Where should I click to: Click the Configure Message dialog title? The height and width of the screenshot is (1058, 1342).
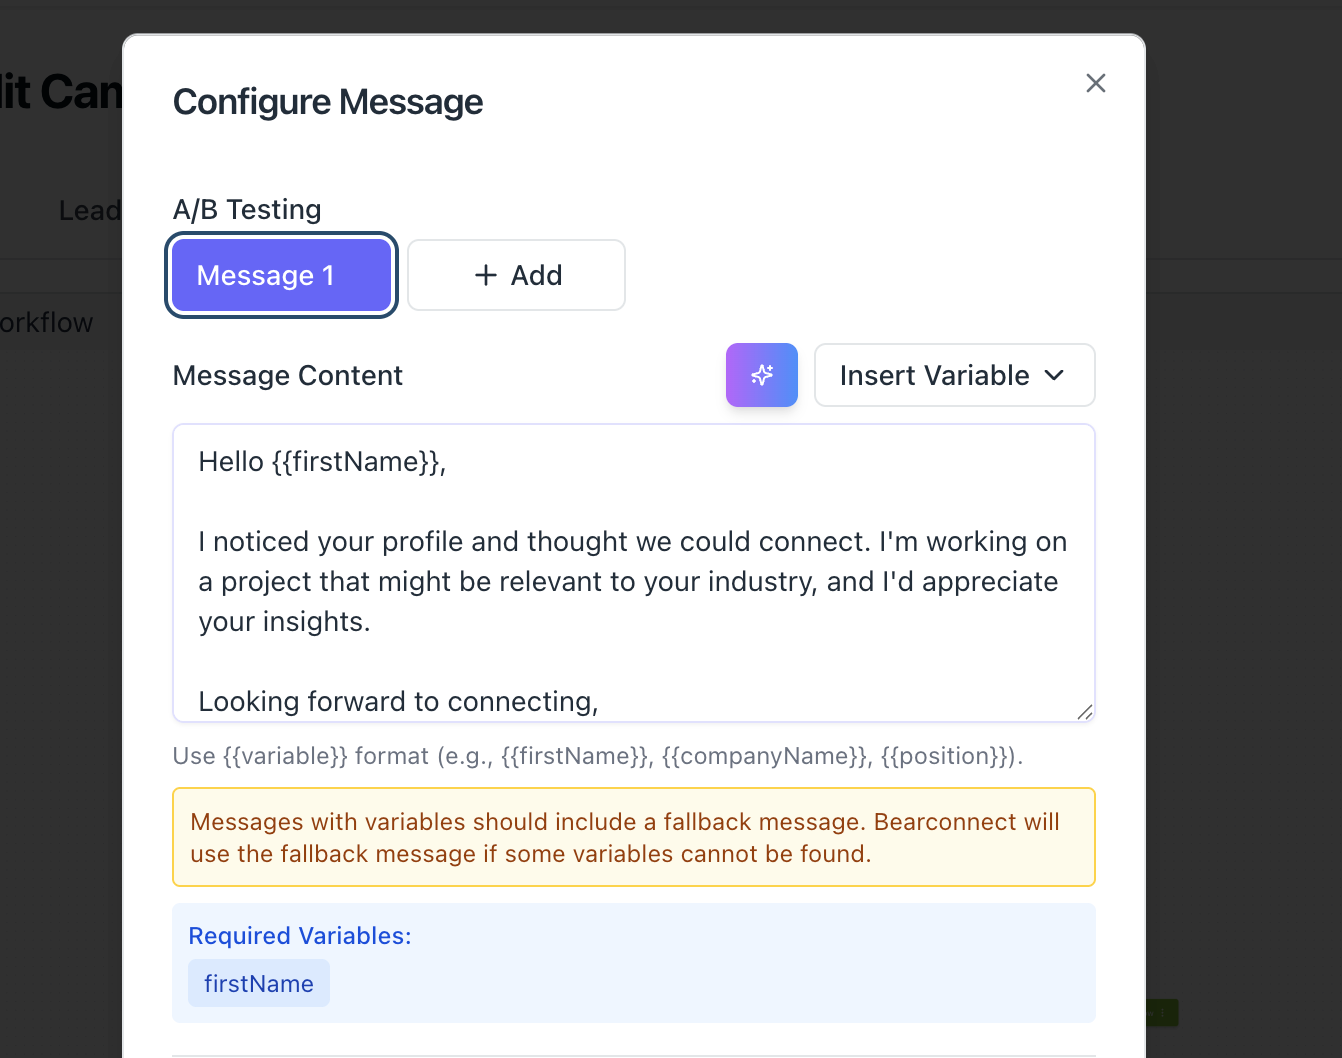[328, 102]
